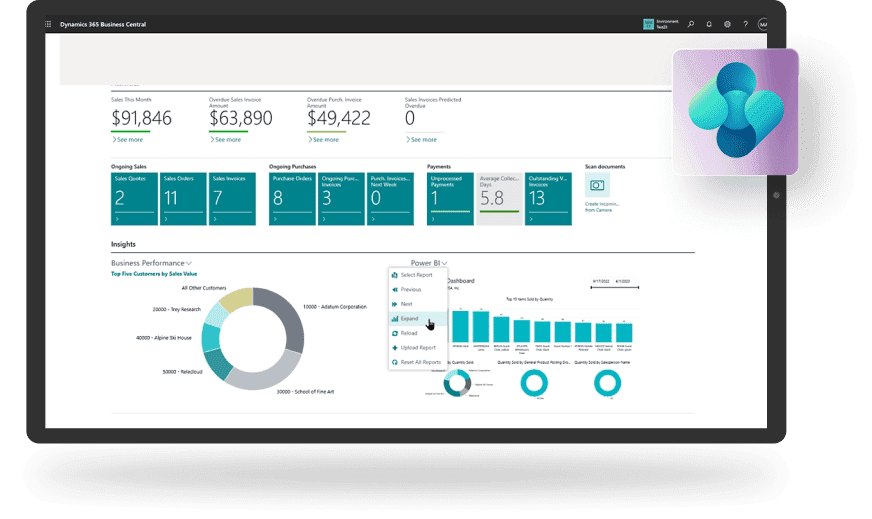Click the 0 predicted overdue value
The image size is (872, 519).
tap(410, 118)
